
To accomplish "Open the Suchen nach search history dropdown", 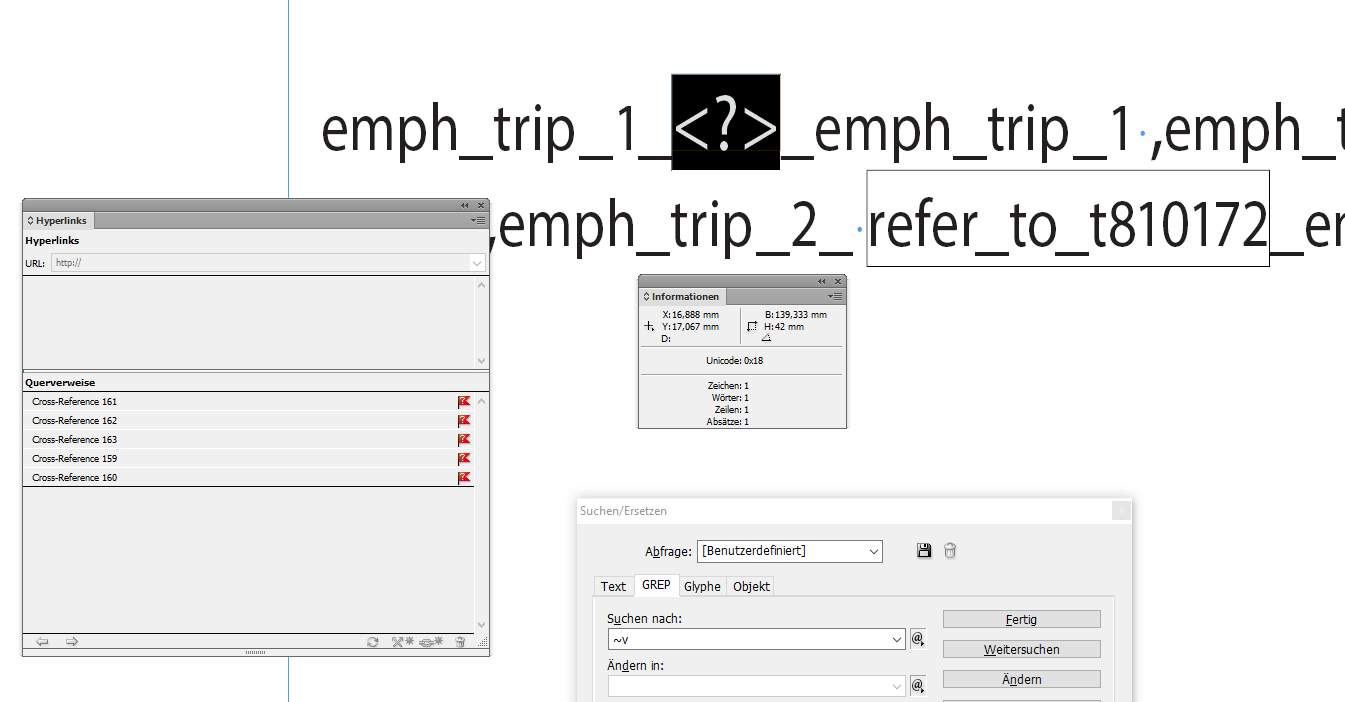I will [896, 638].
